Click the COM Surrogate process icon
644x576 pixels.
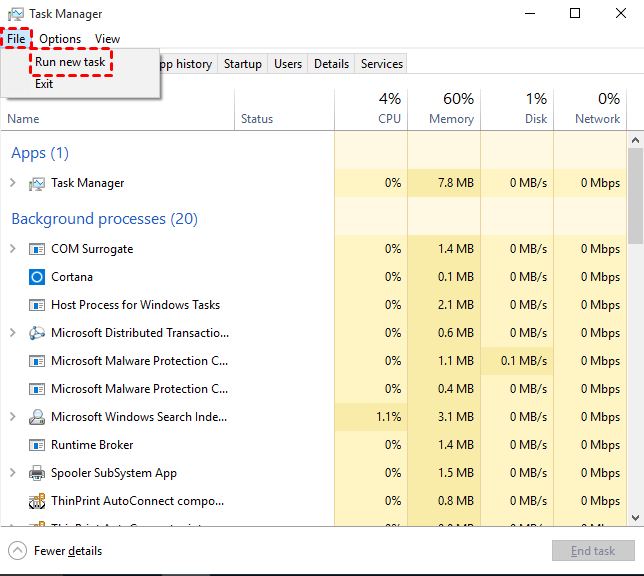(x=37, y=249)
